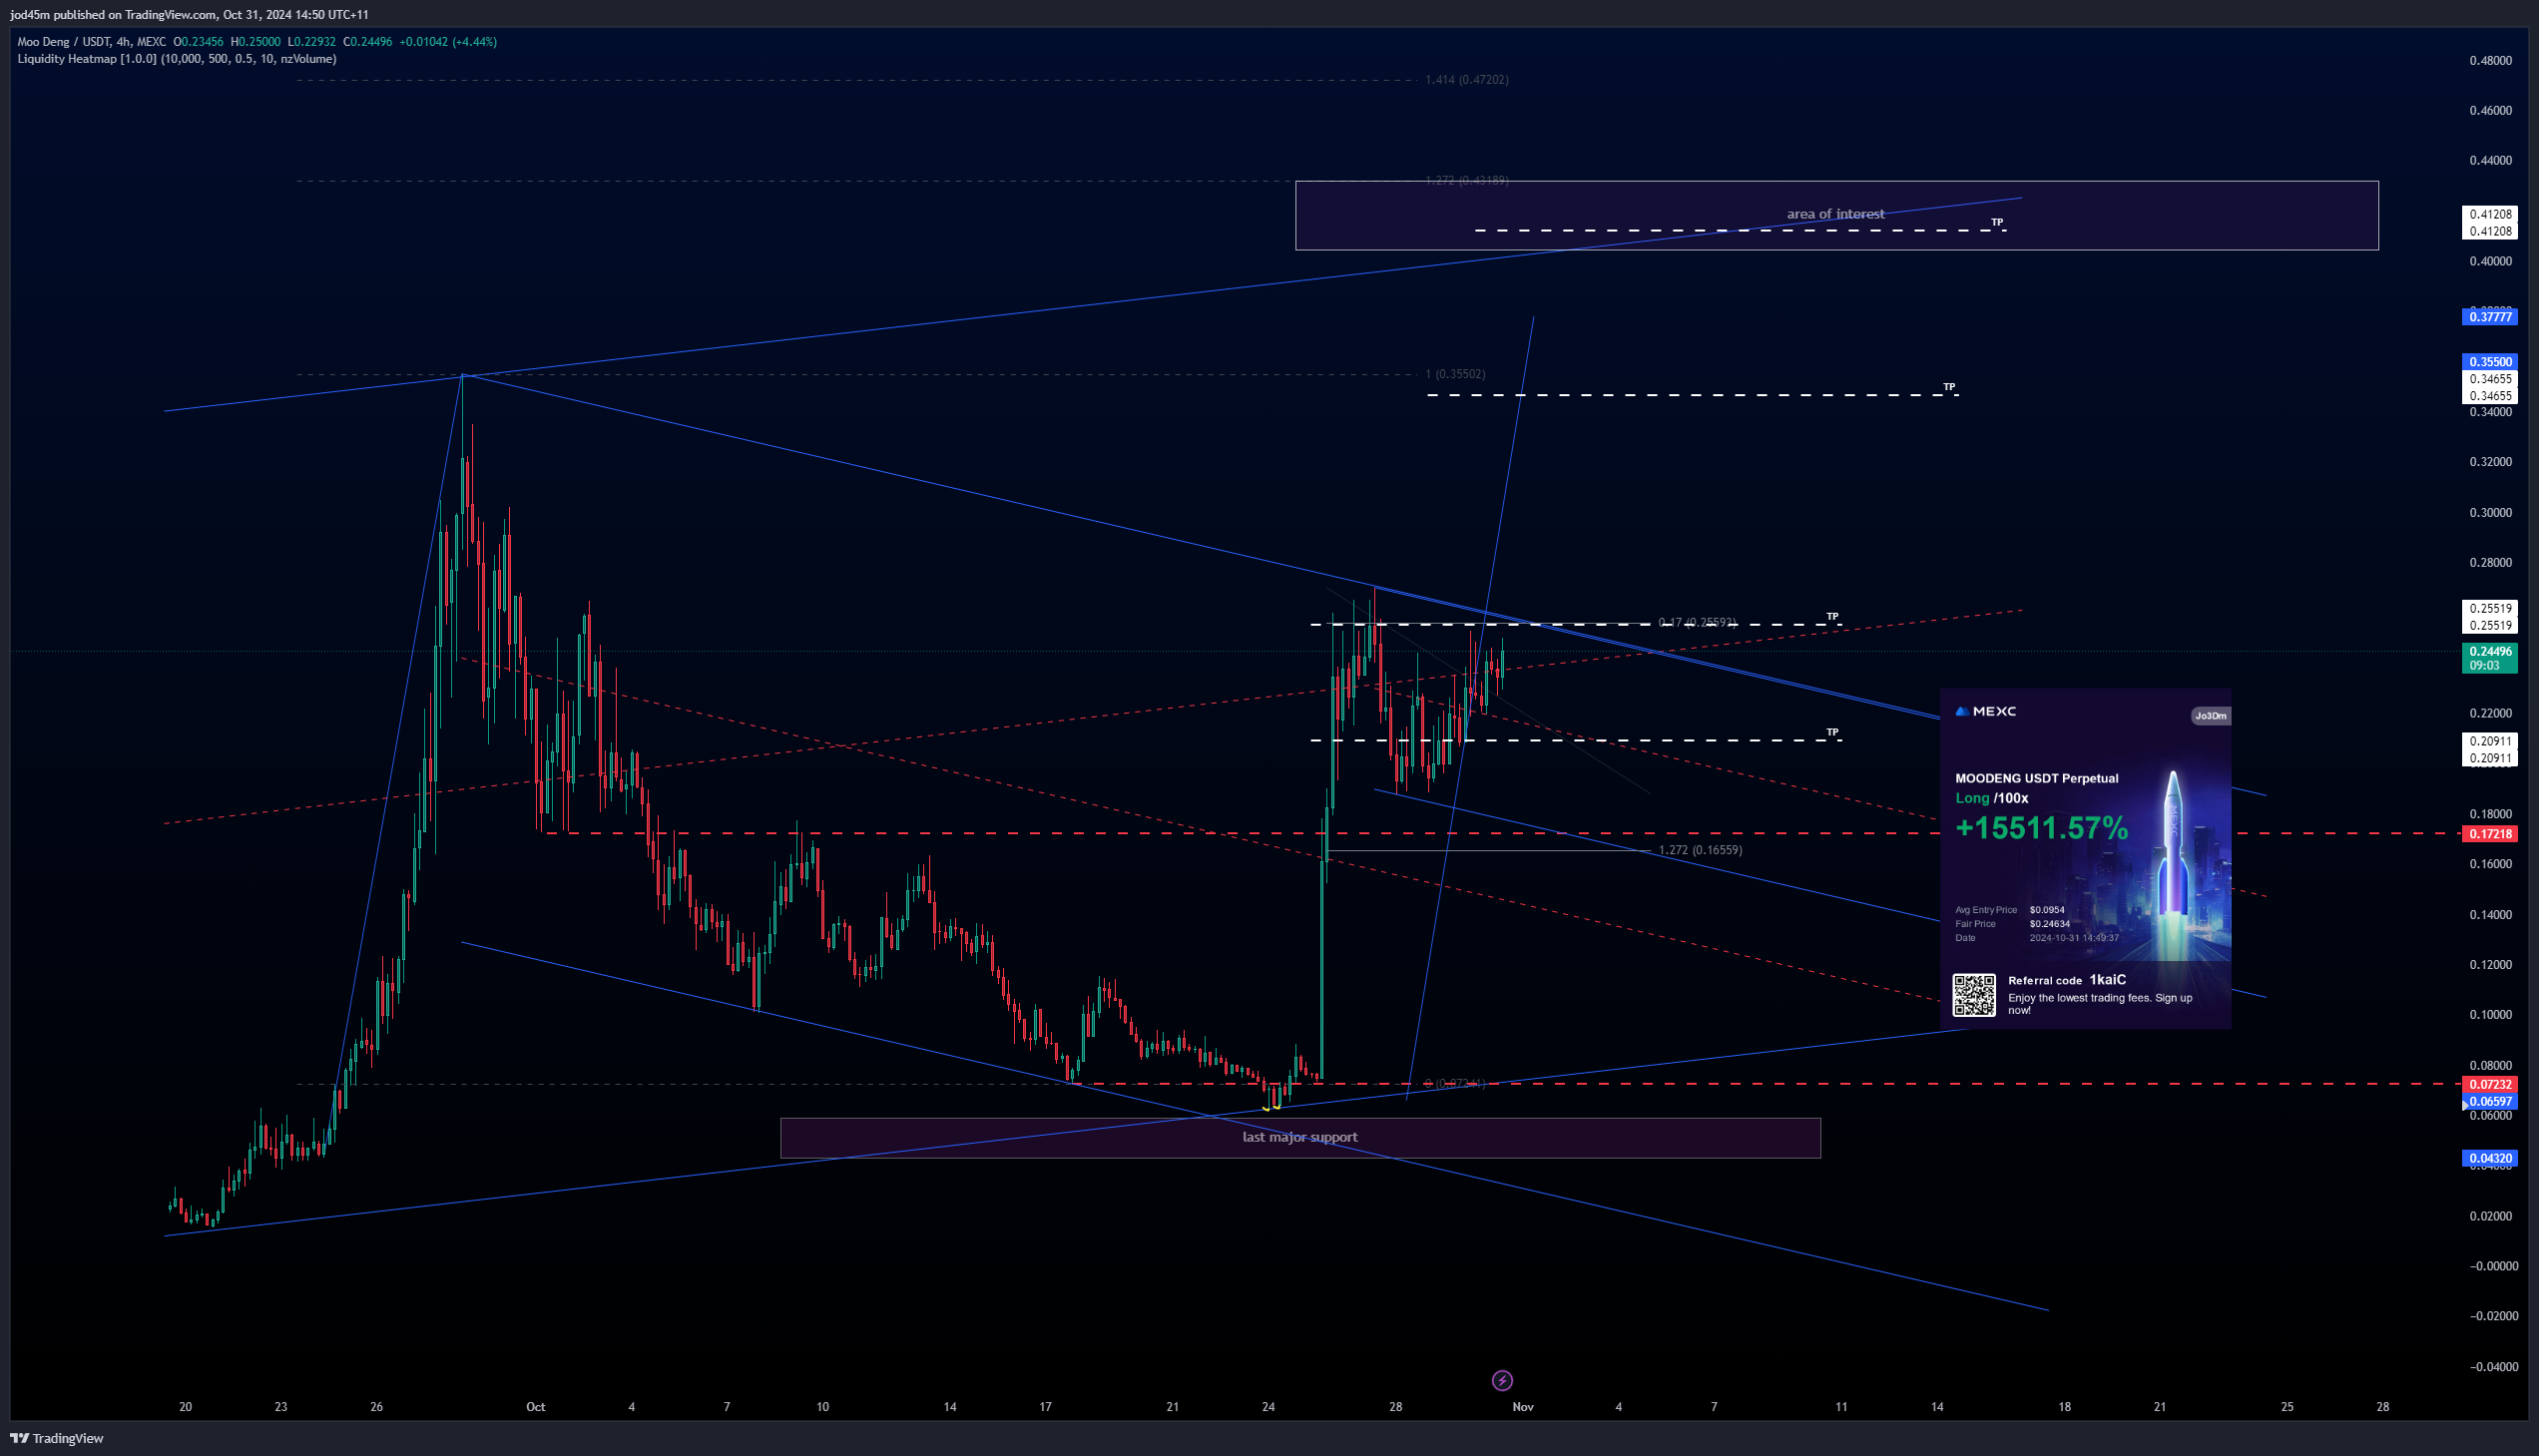Click the '11' date on the time axis
Viewport: 2539px width, 1456px height.
(1841, 1407)
